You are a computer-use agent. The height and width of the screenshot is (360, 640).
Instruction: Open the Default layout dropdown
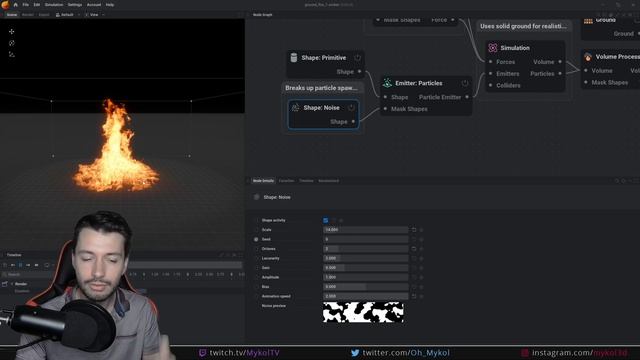coord(67,15)
